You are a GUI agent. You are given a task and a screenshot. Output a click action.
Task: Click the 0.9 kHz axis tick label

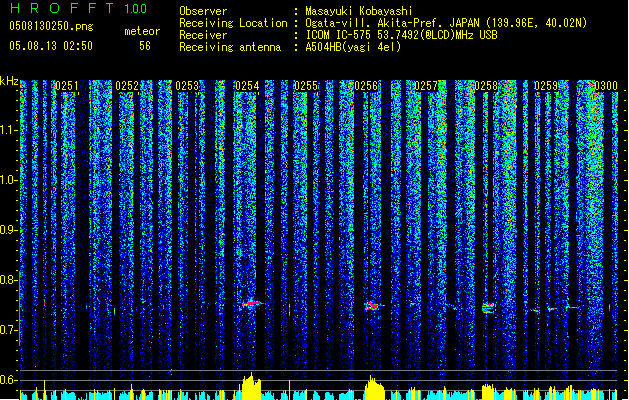click(x=8, y=230)
